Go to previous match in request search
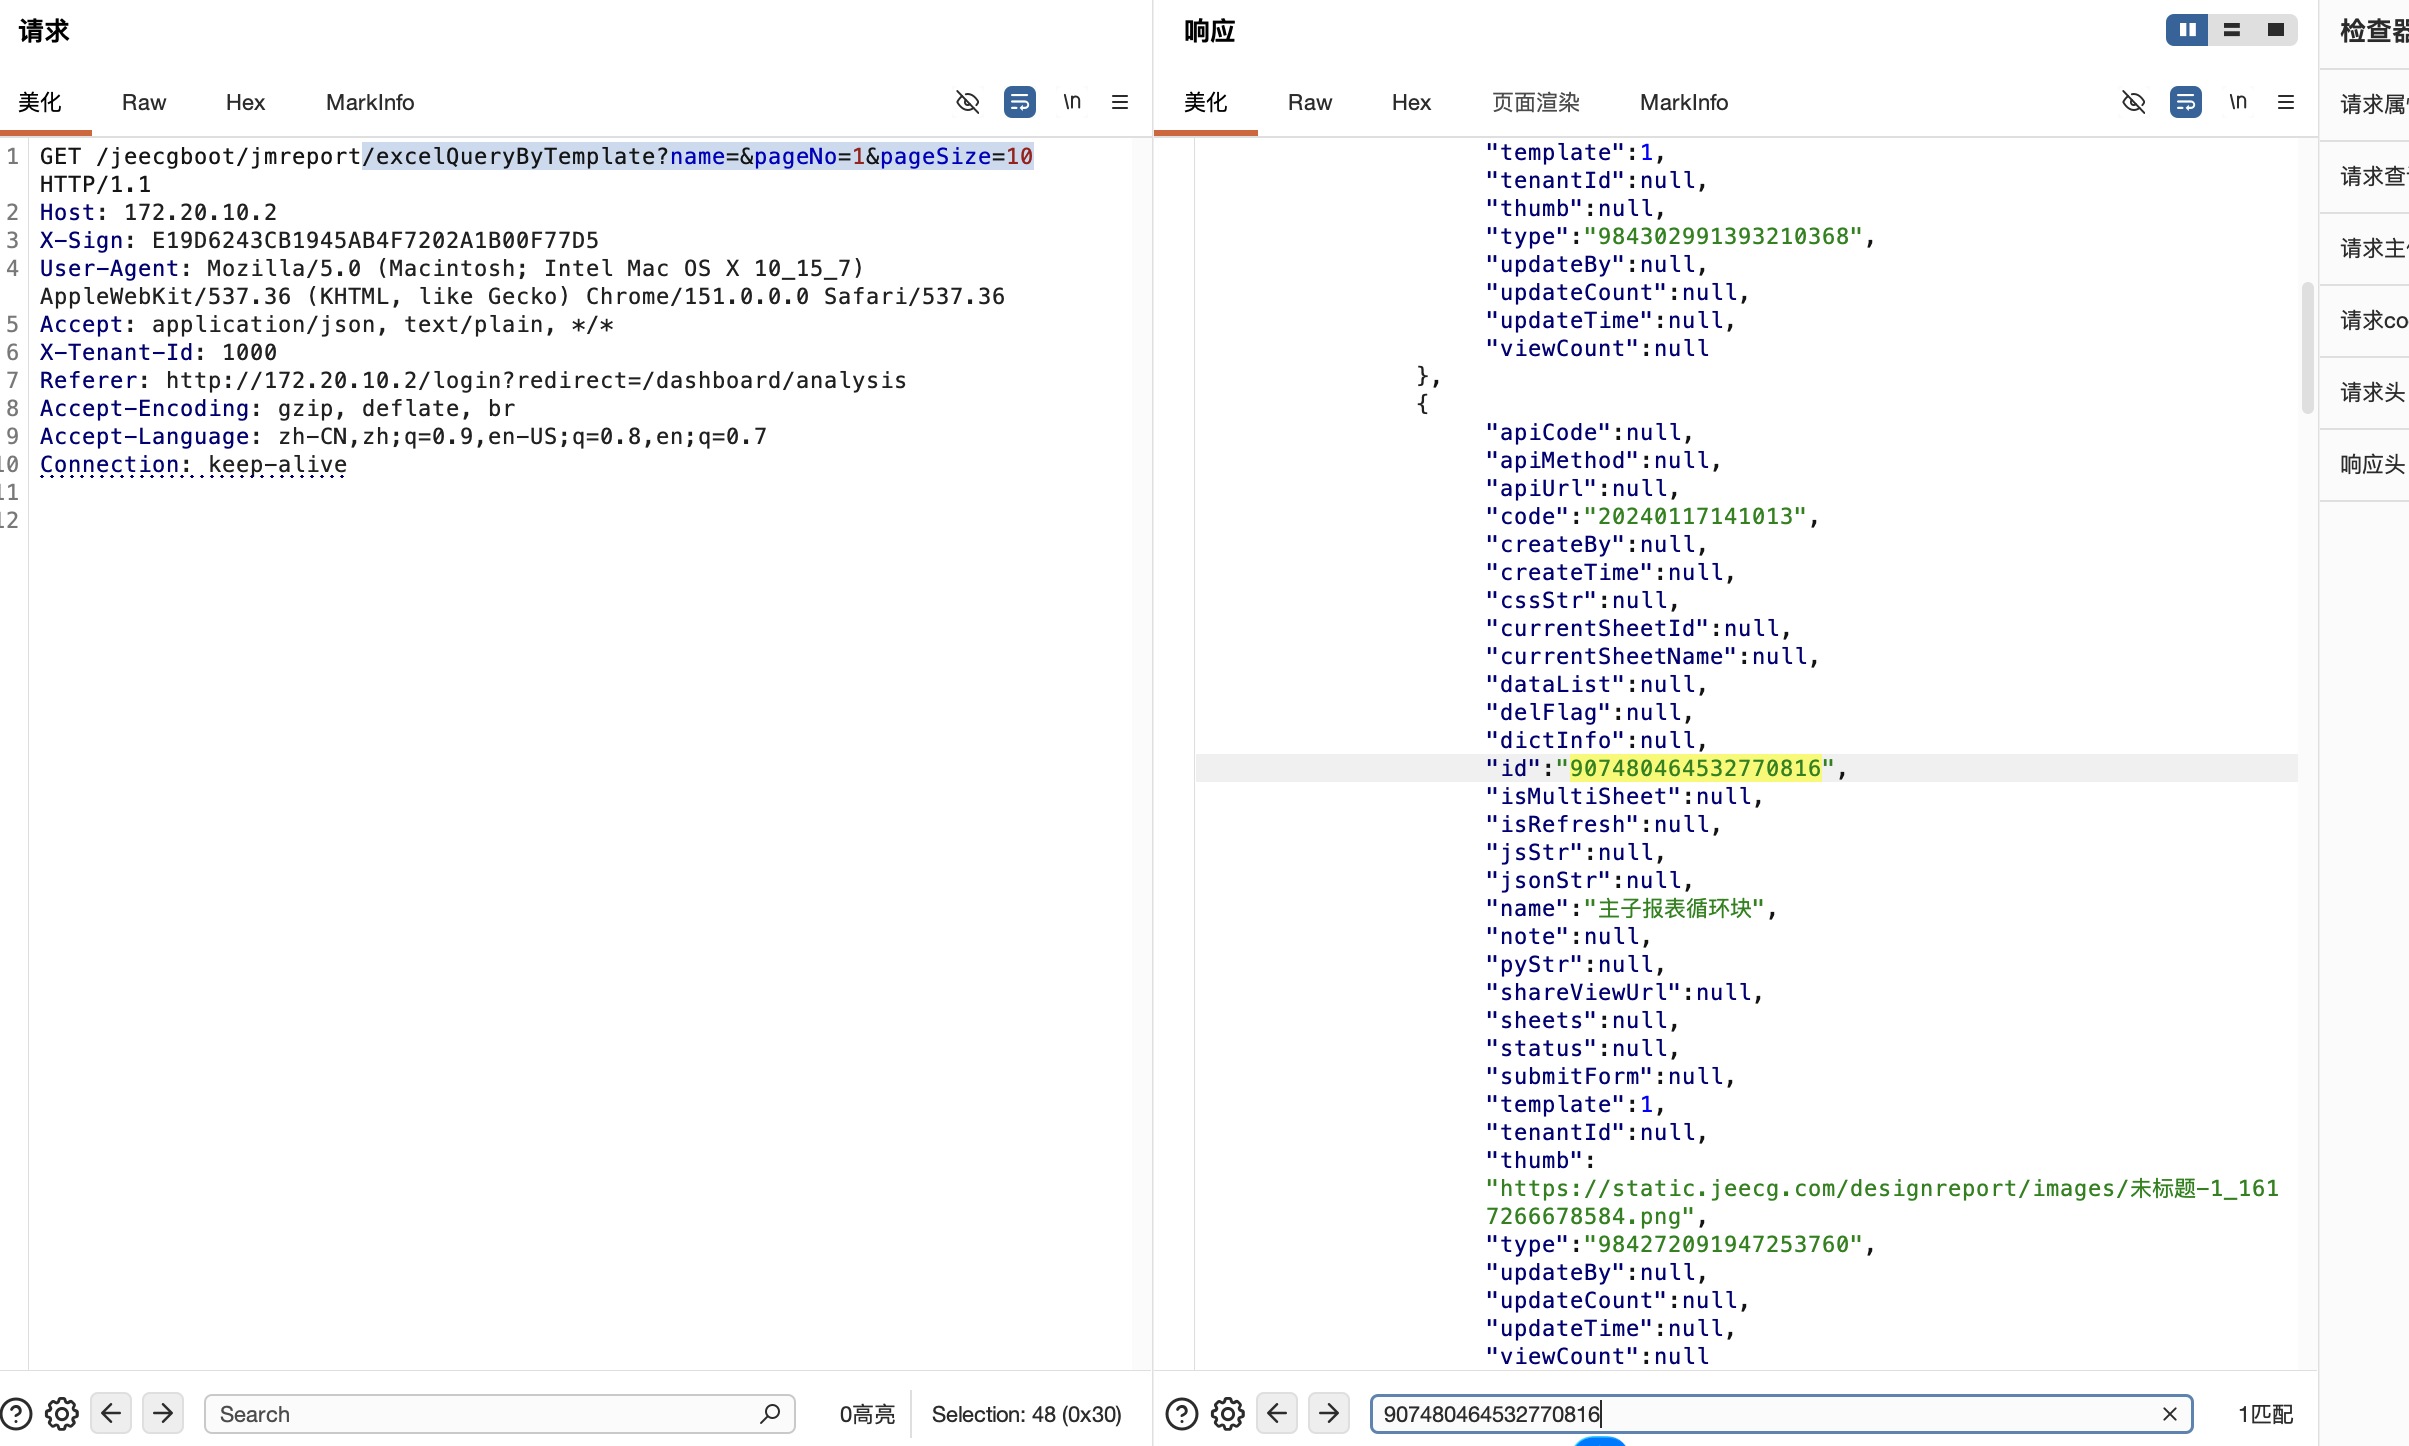2409x1446 pixels. pos(111,1413)
